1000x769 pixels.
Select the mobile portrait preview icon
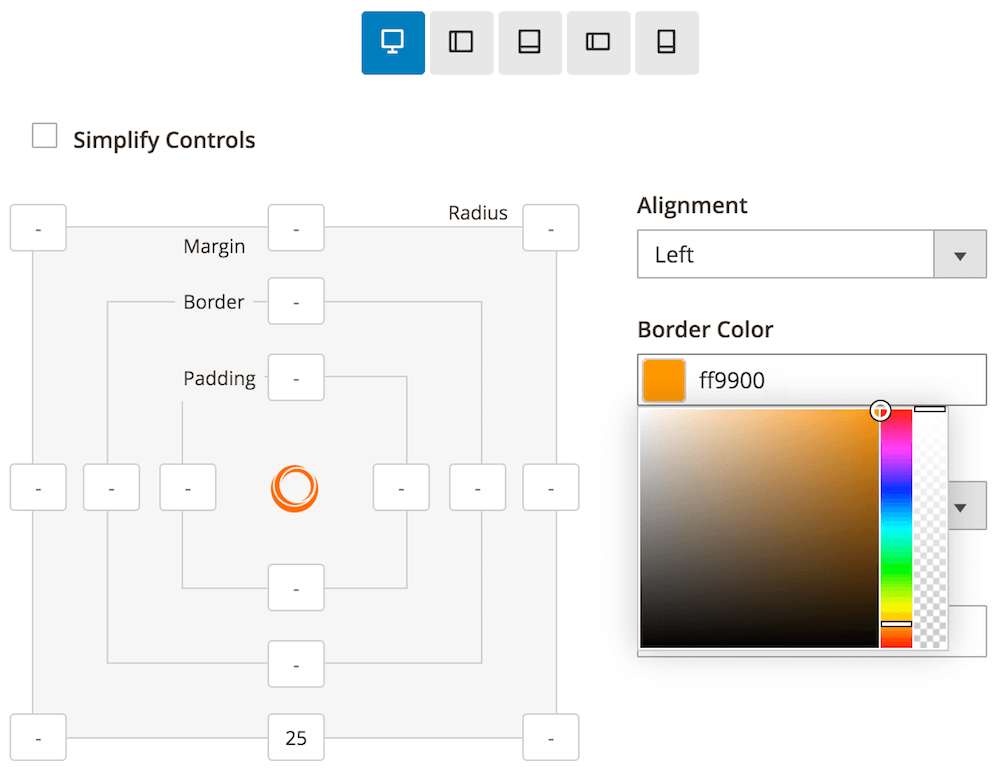point(666,42)
